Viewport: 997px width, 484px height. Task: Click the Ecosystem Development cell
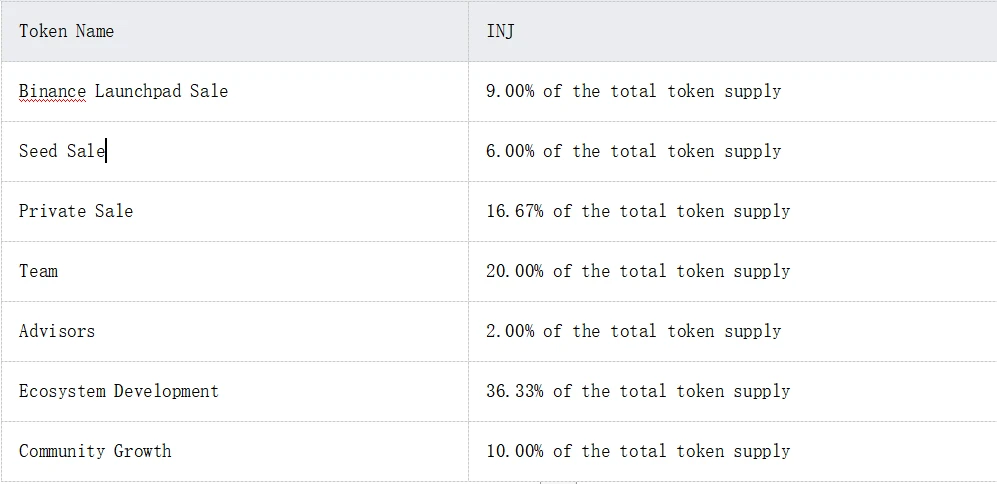pyautogui.click(x=118, y=391)
